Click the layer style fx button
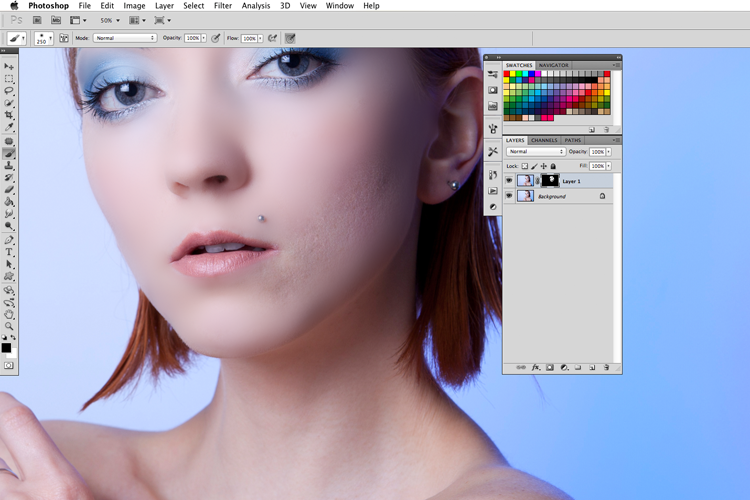The image size is (750, 500). 536,367
